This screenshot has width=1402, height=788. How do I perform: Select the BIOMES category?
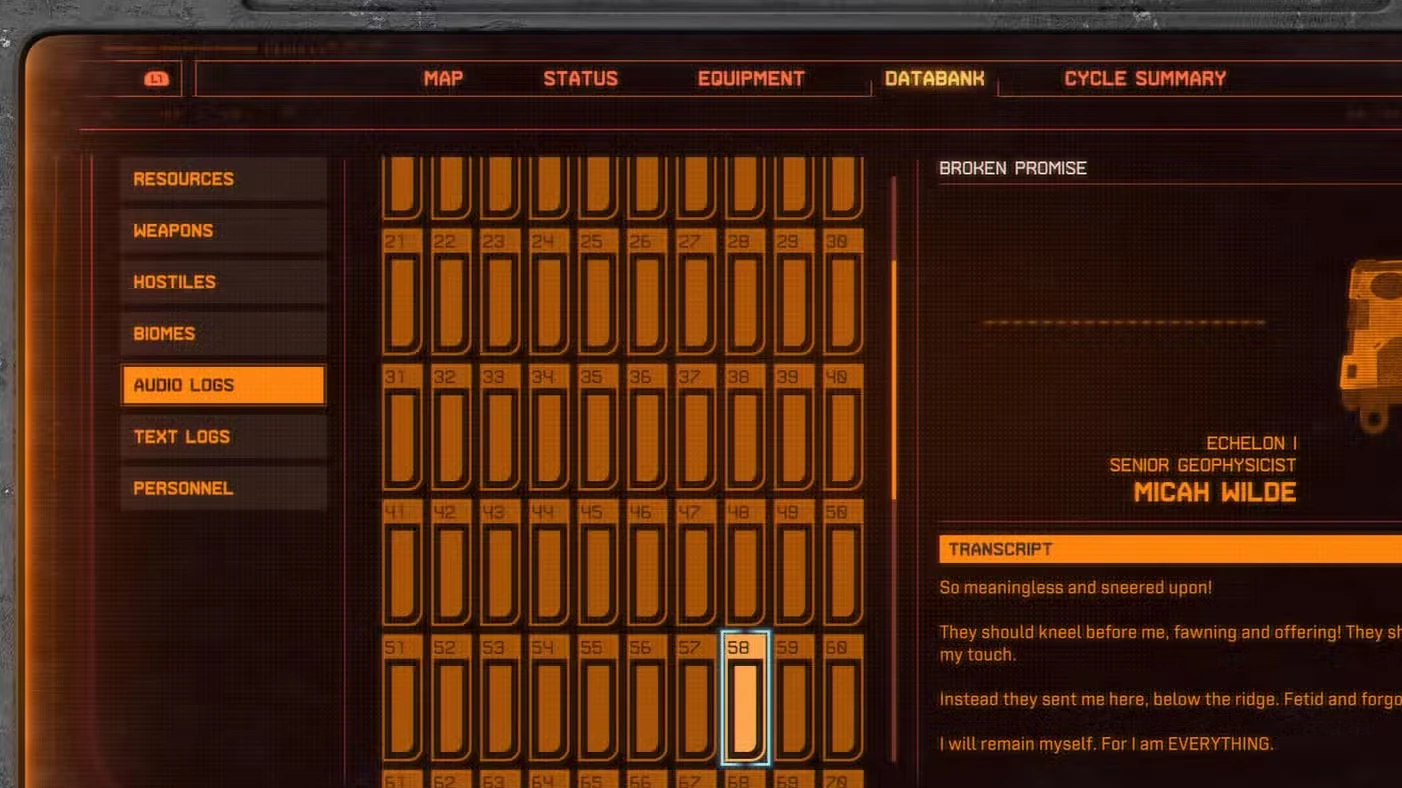coord(224,334)
